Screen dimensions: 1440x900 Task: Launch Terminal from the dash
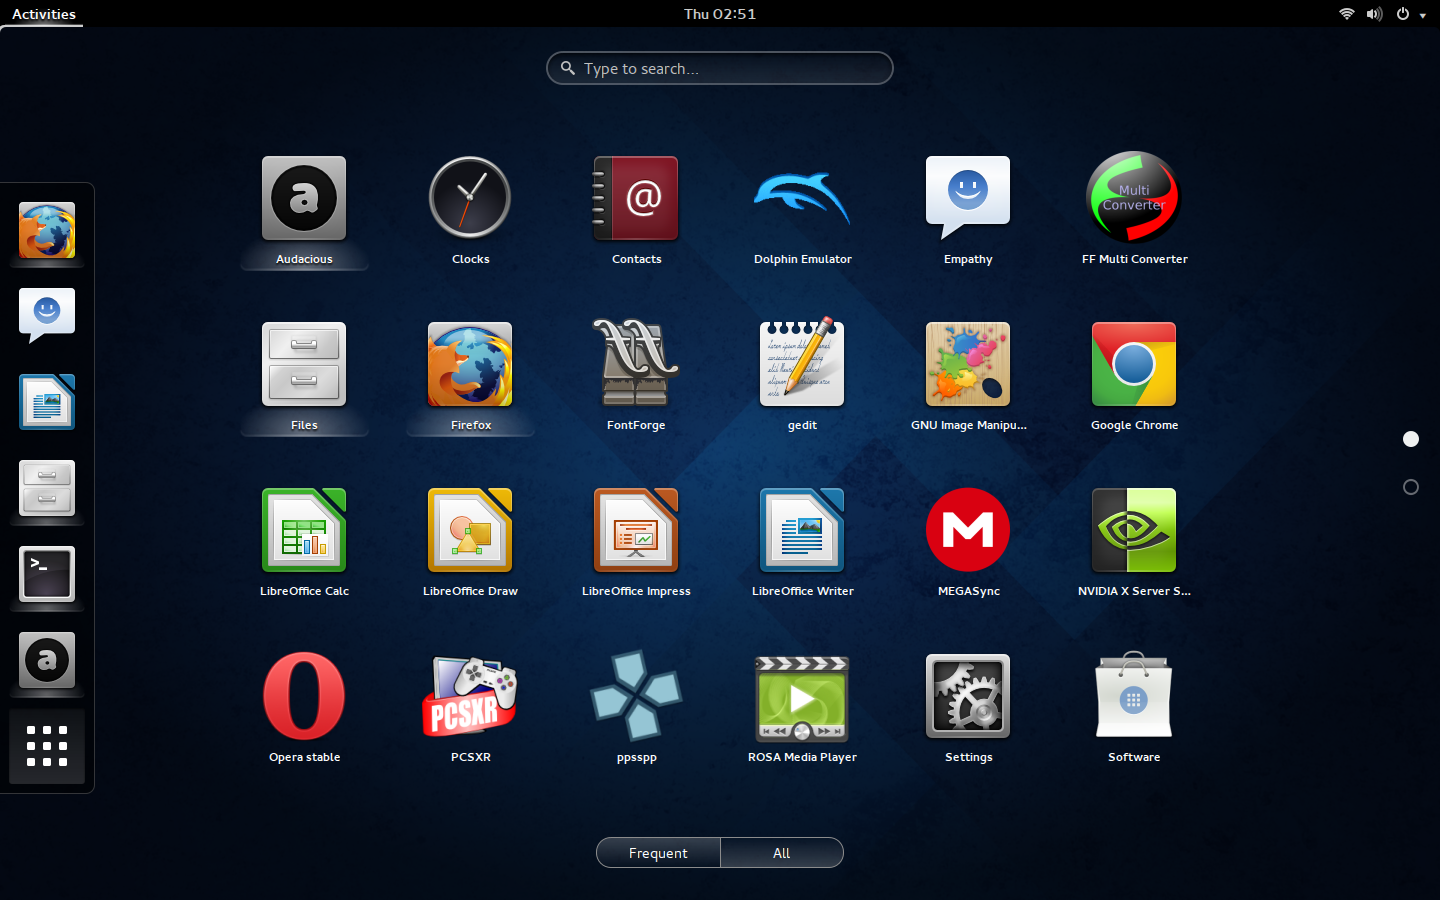pos(47,574)
